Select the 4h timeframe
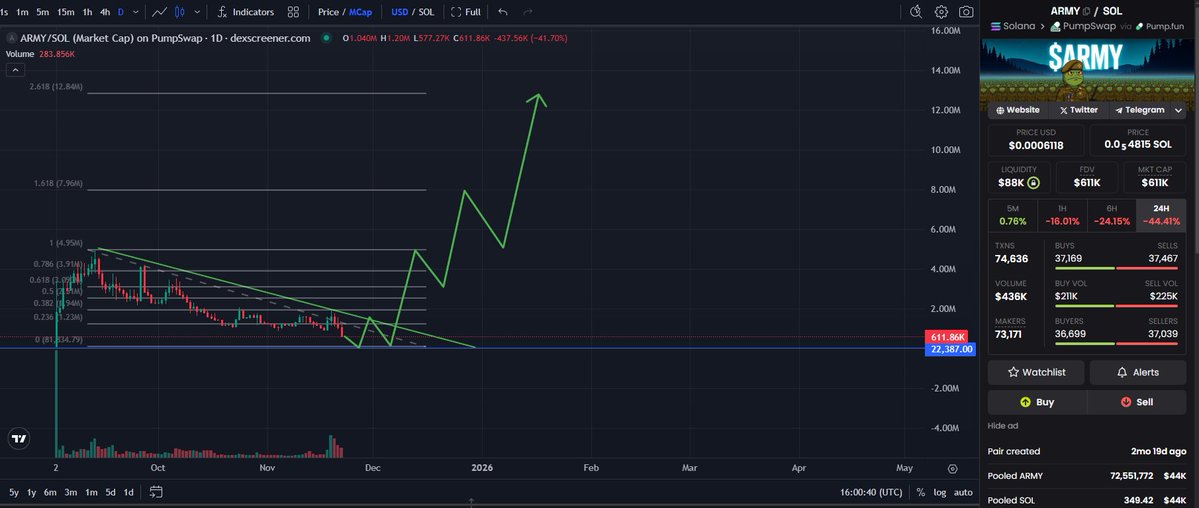Image resolution: width=1199 pixels, height=508 pixels. coord(105,12)
